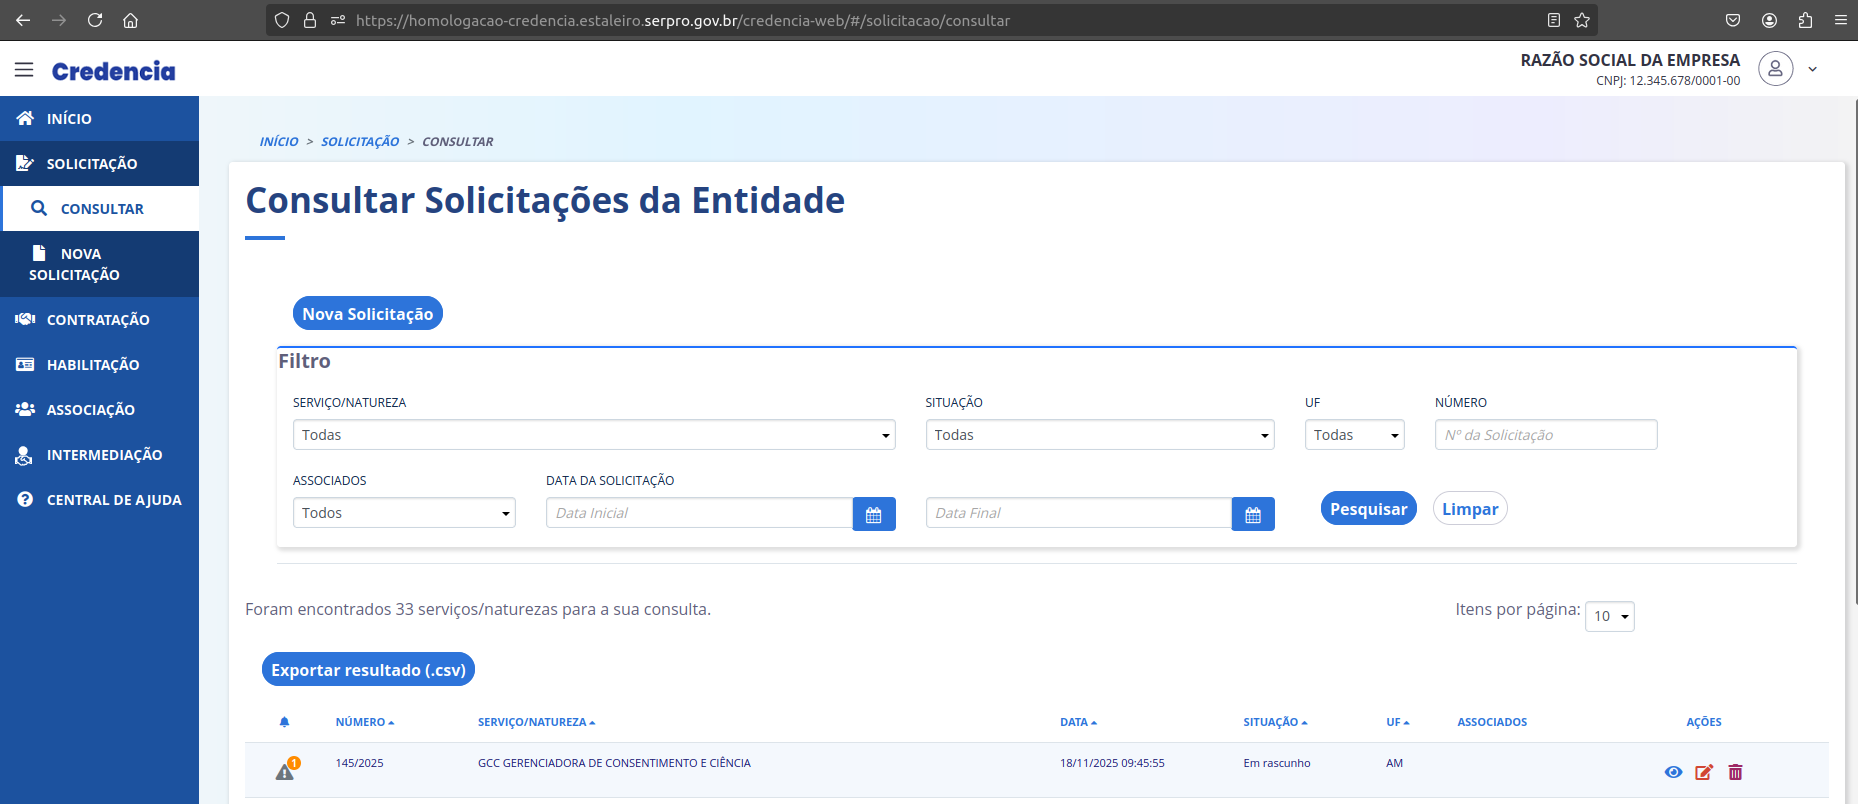Click the Credencia logo
The height and width of the screenshot is (804, 1858).
(x=113, y=71)
